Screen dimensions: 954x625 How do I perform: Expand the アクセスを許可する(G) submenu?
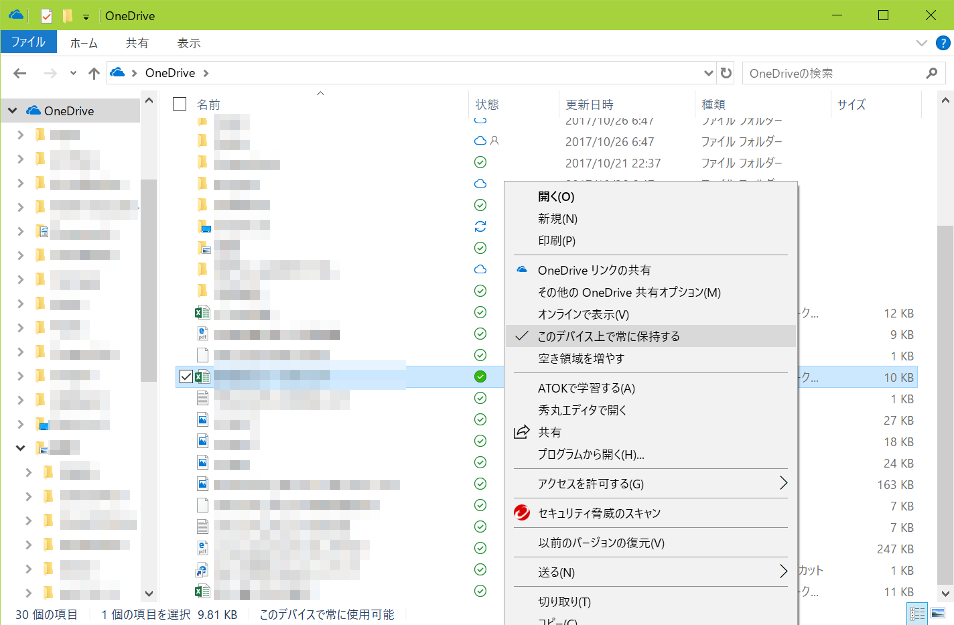(650, 484)
